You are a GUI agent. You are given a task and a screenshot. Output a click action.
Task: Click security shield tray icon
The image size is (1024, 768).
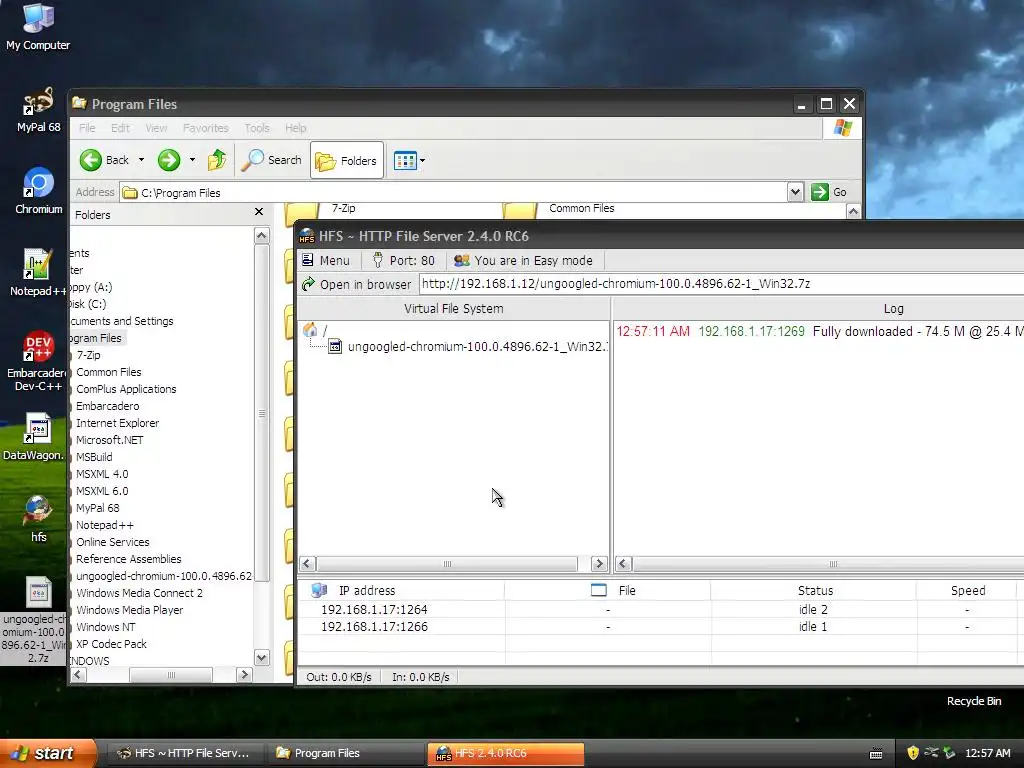point(913,753)
